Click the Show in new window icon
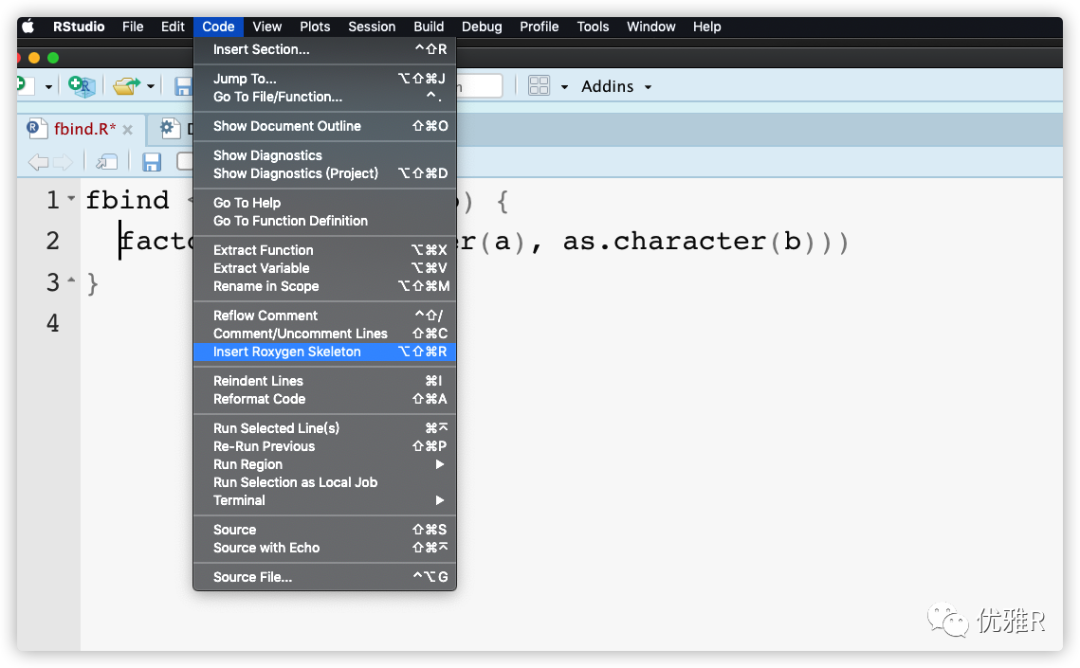The image size is (1080, 668). tap(107, 163)
